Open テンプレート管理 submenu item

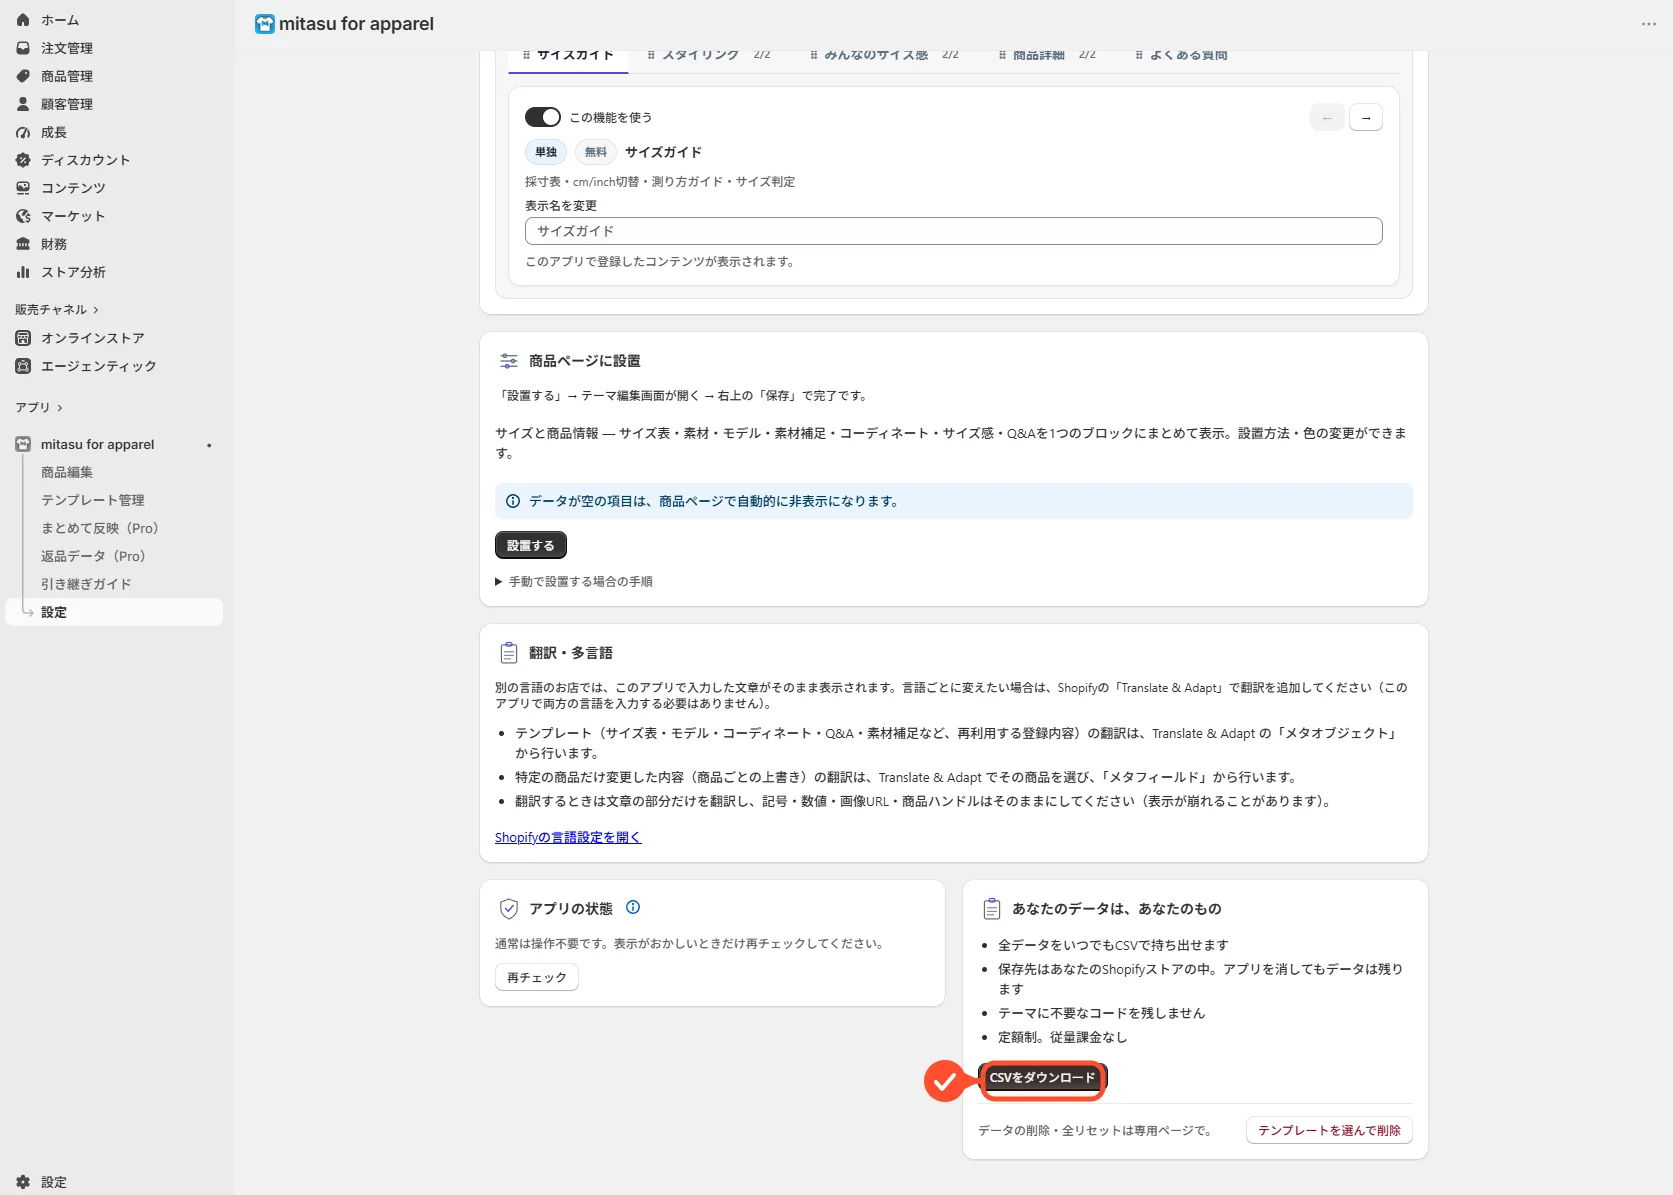point(93,500)
